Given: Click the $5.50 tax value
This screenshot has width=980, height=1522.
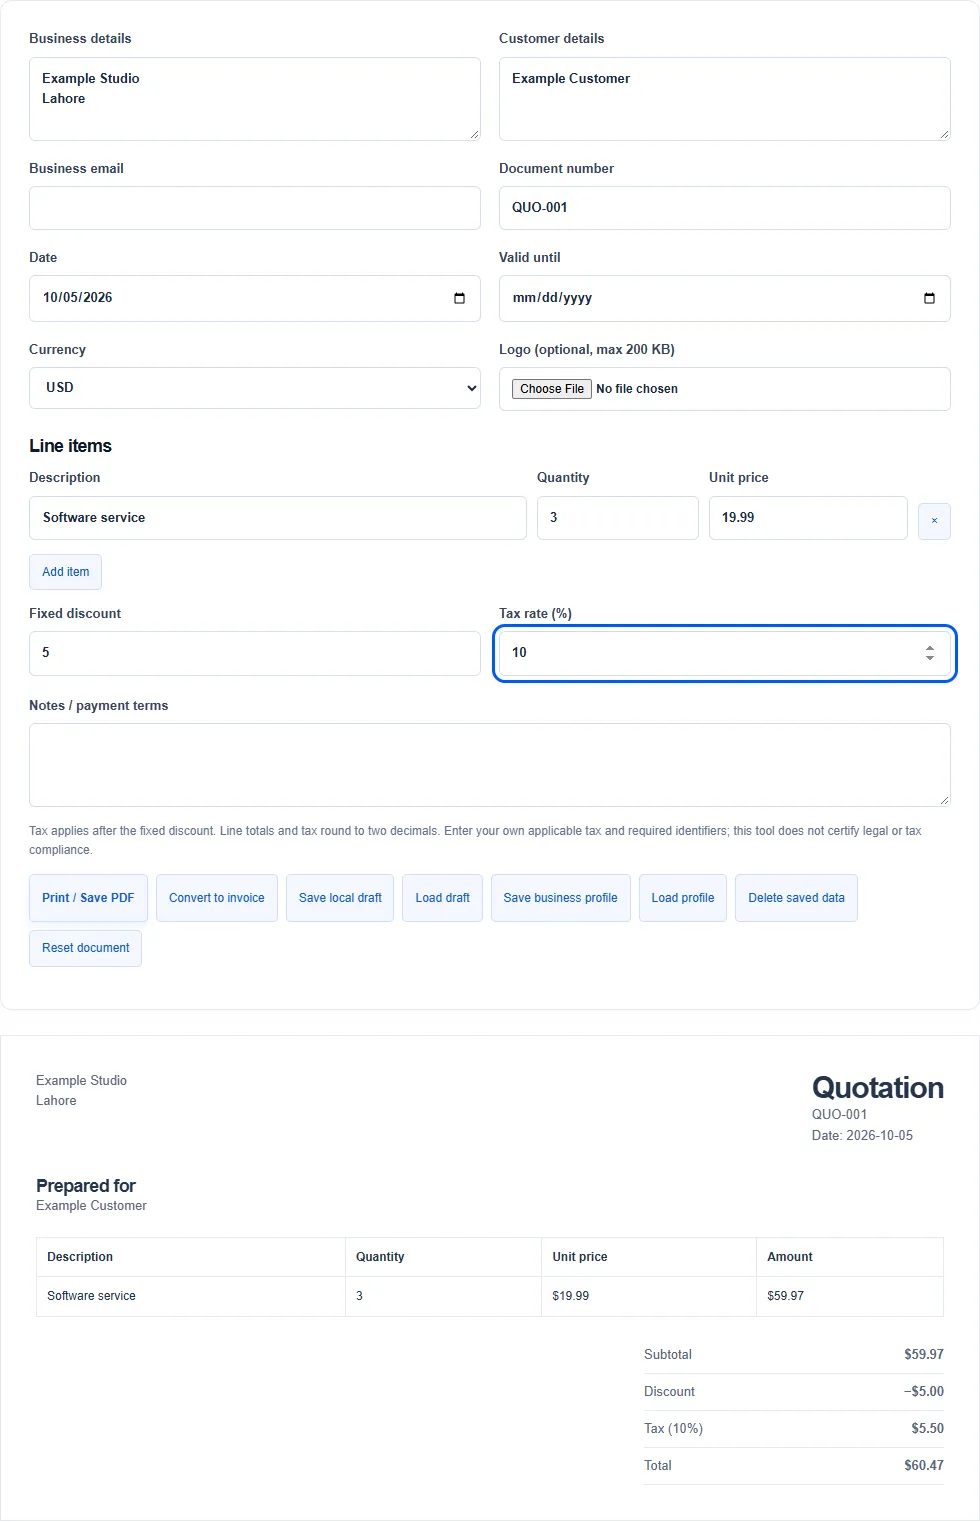Looking at the screenshot, I should point(927,1429).
